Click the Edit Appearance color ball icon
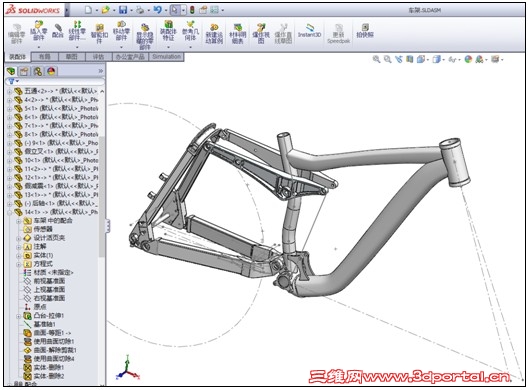This screenshot has width=529, height=390. (468, 59)
